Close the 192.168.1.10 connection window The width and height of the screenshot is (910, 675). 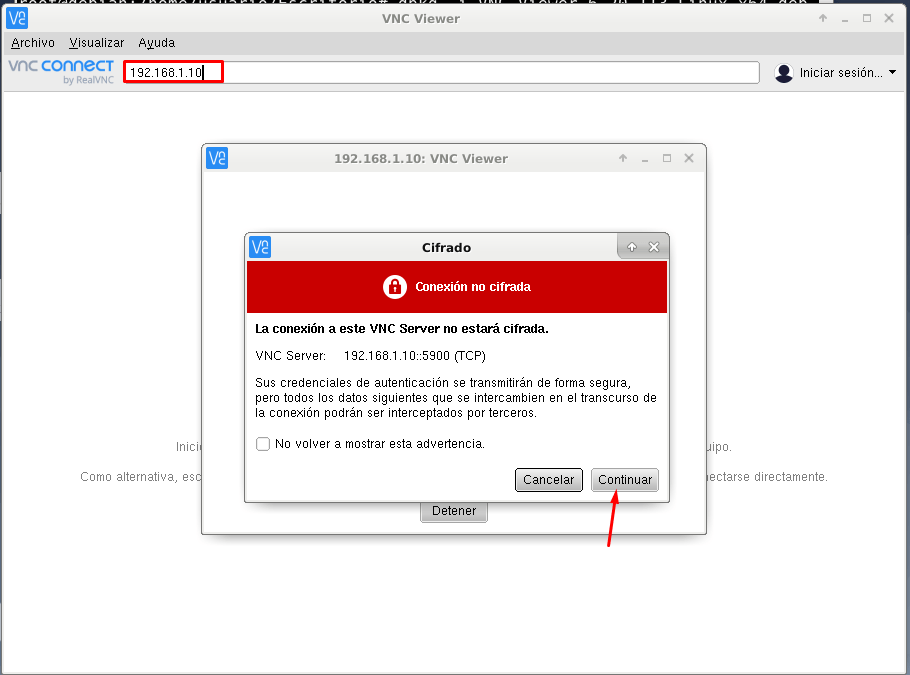coord(689,158)
